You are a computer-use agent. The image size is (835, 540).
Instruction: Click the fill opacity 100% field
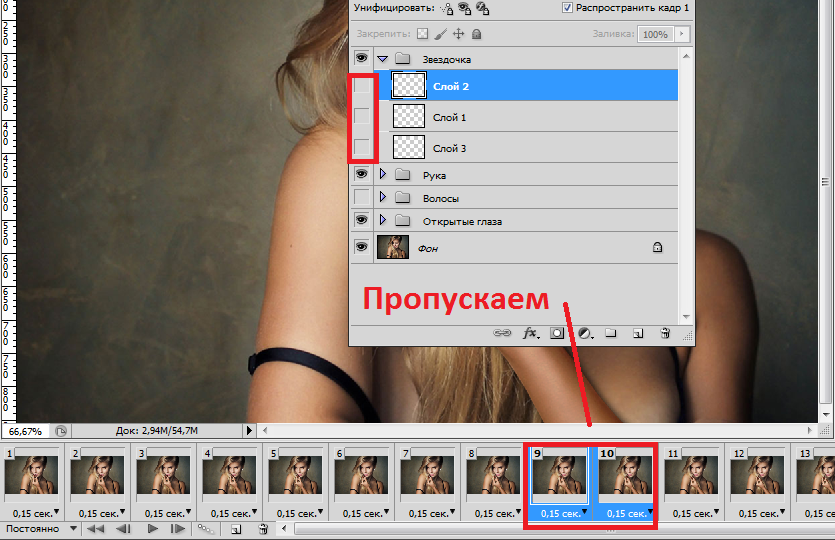click(x=655, y=34)
